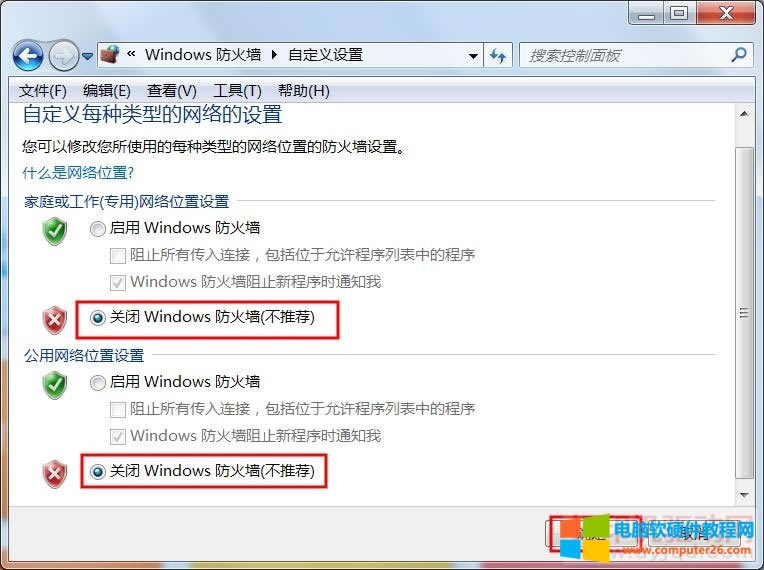Select 关闭 Windows 防火墙 for home network
Viewport: 764px width, 570px height.
pos(97,318)
